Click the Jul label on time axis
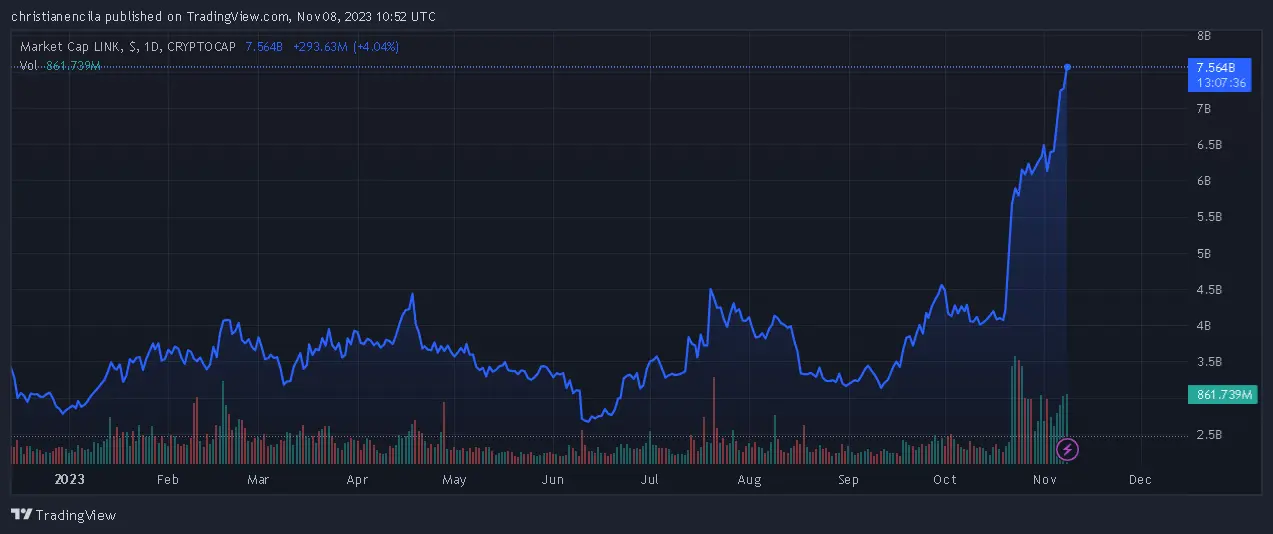Screen dimensions: 1273x534 650,480
